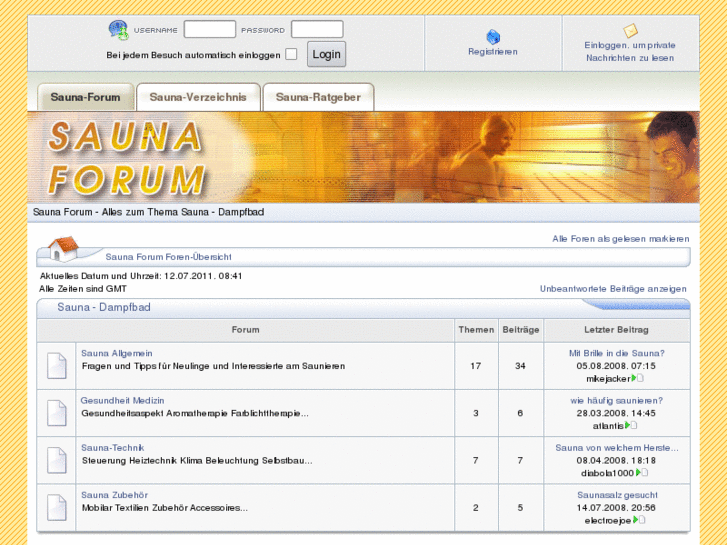Screen dimensions: 727x545
Task: Switch to the Sauna-Verzeichnis tab
Action: tap(197, 97)
